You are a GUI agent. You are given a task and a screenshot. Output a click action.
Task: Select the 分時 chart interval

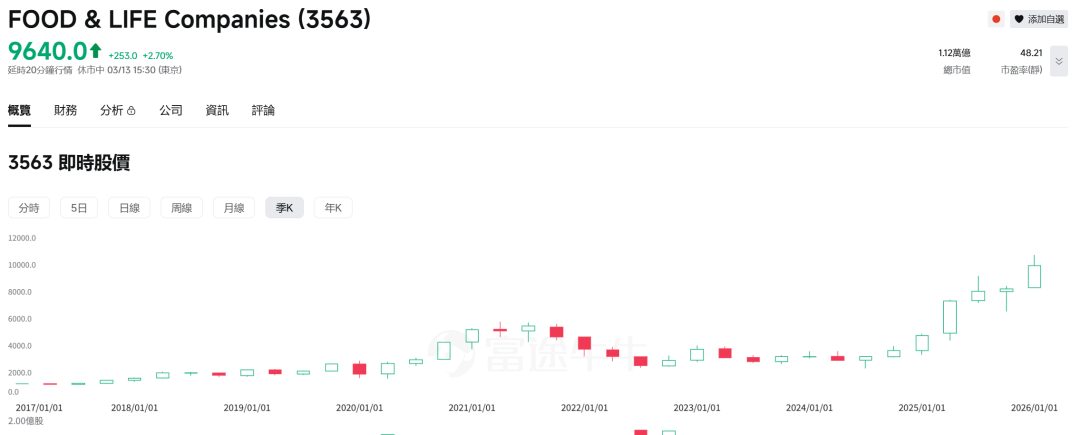tap(29, 208)
